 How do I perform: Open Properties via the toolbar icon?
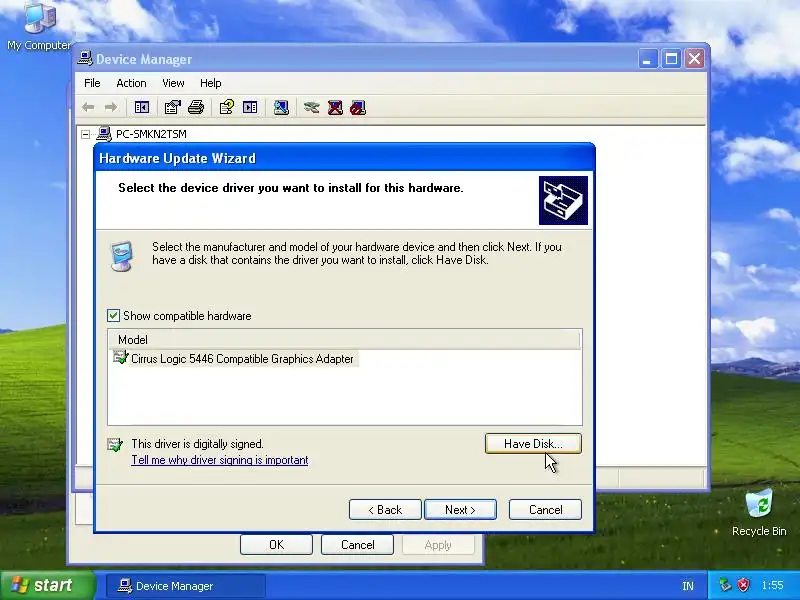pos(172,108)
